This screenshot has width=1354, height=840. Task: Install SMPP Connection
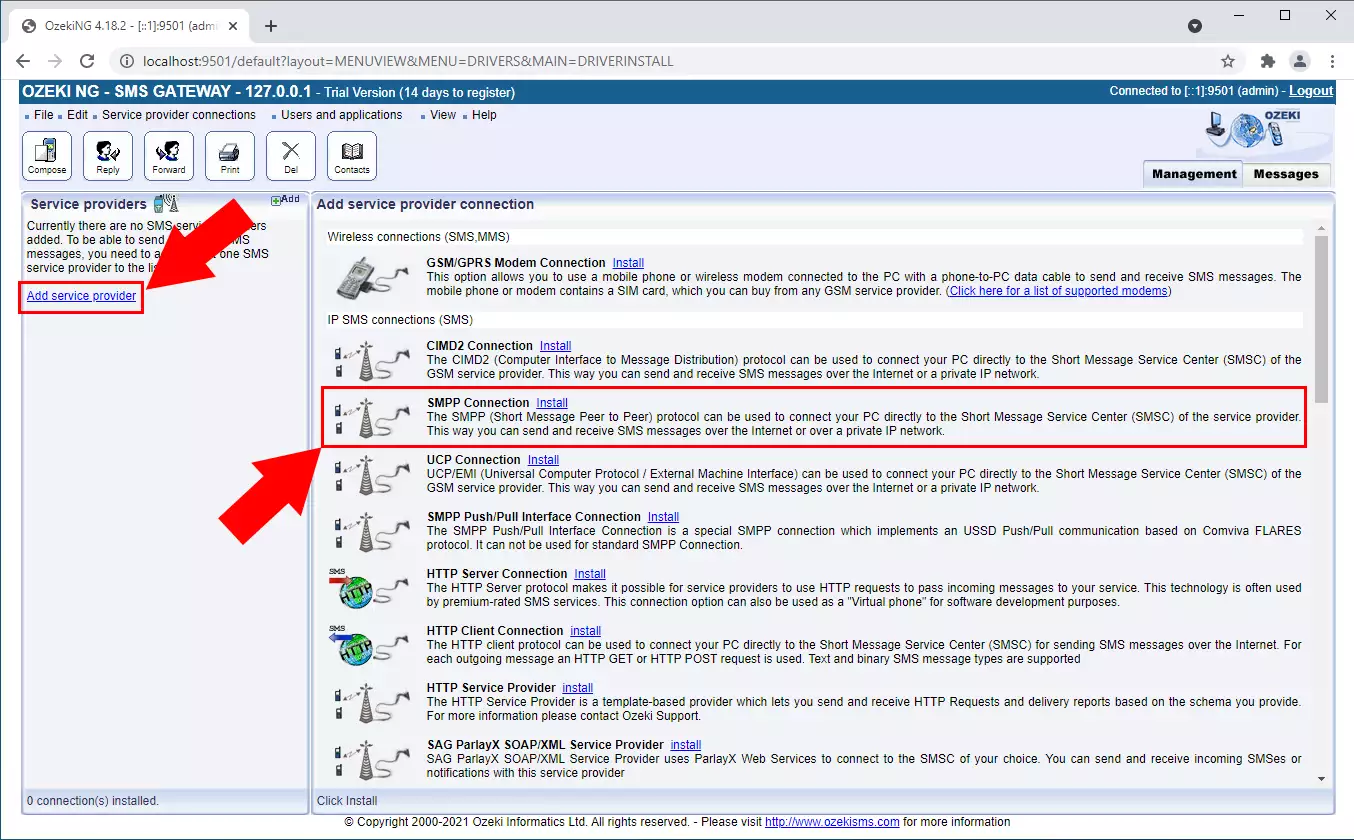552,403
